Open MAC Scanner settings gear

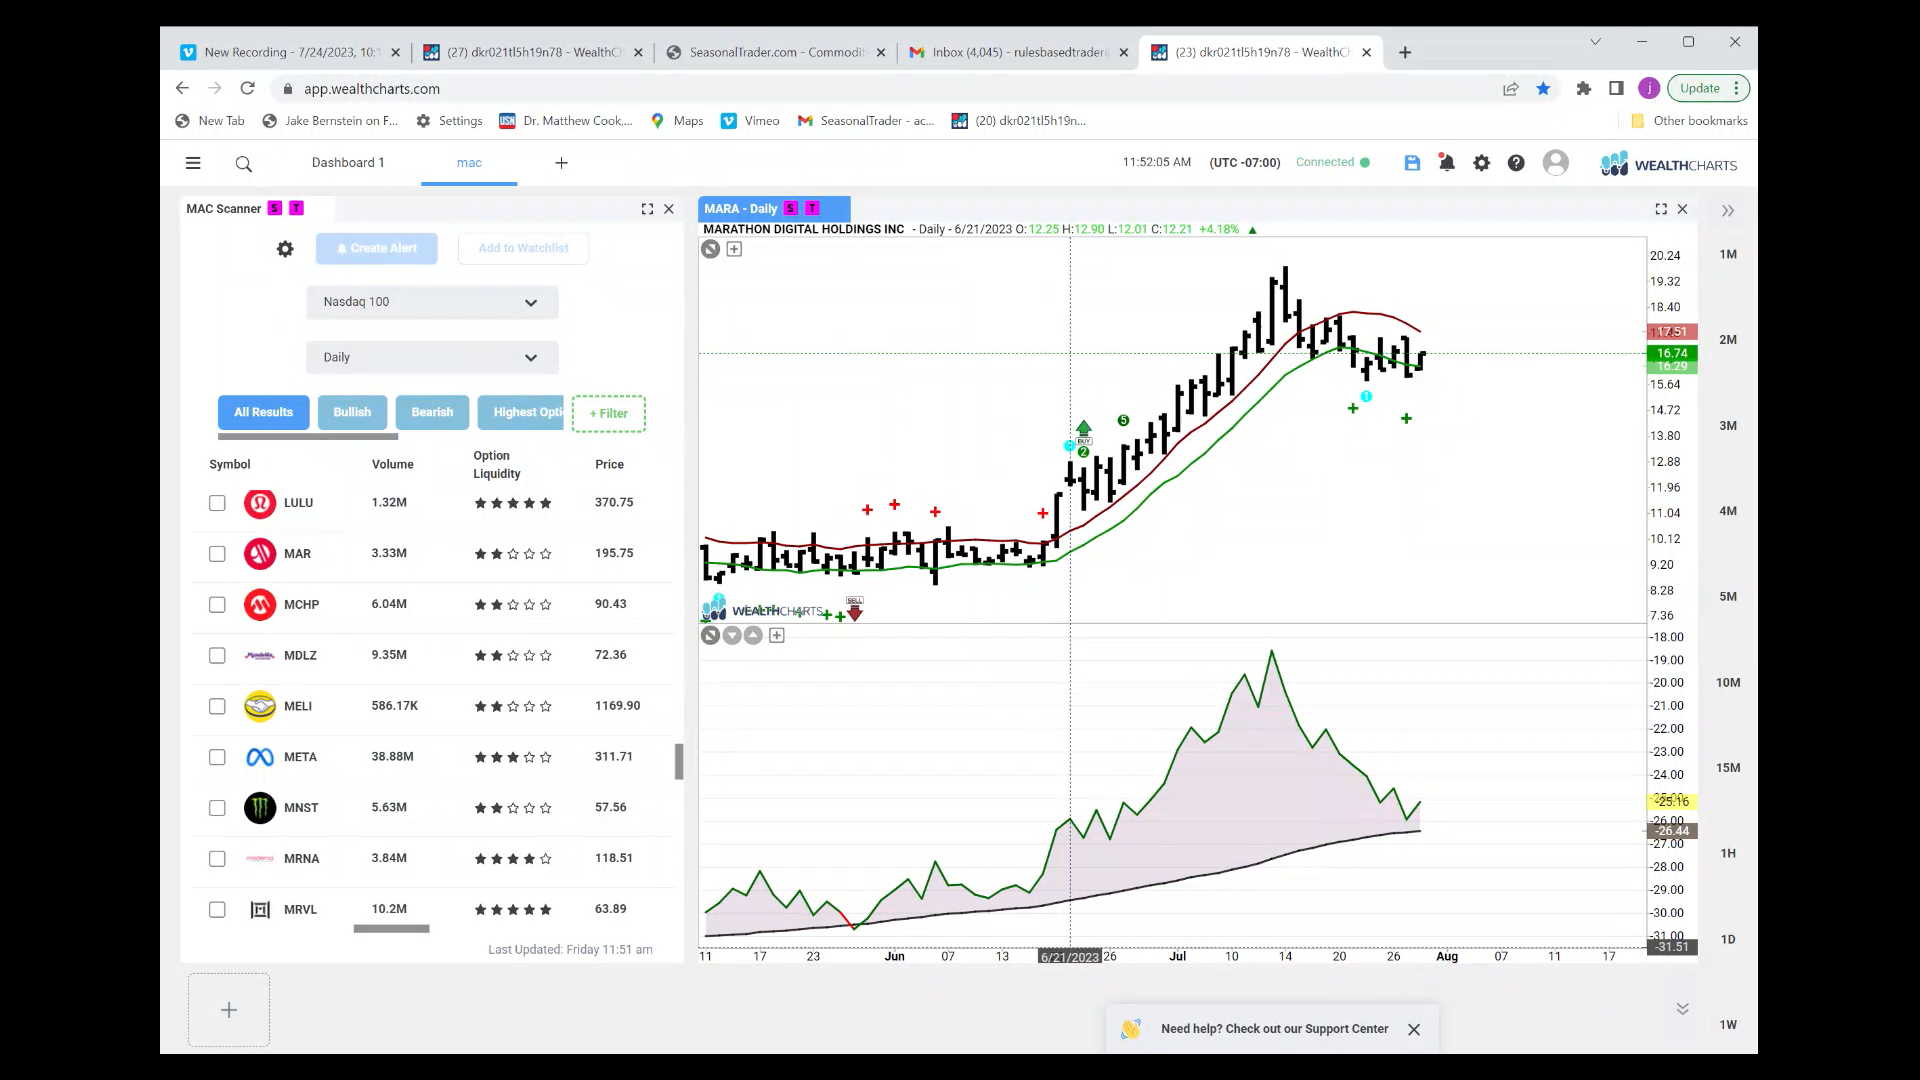[285, 249]
